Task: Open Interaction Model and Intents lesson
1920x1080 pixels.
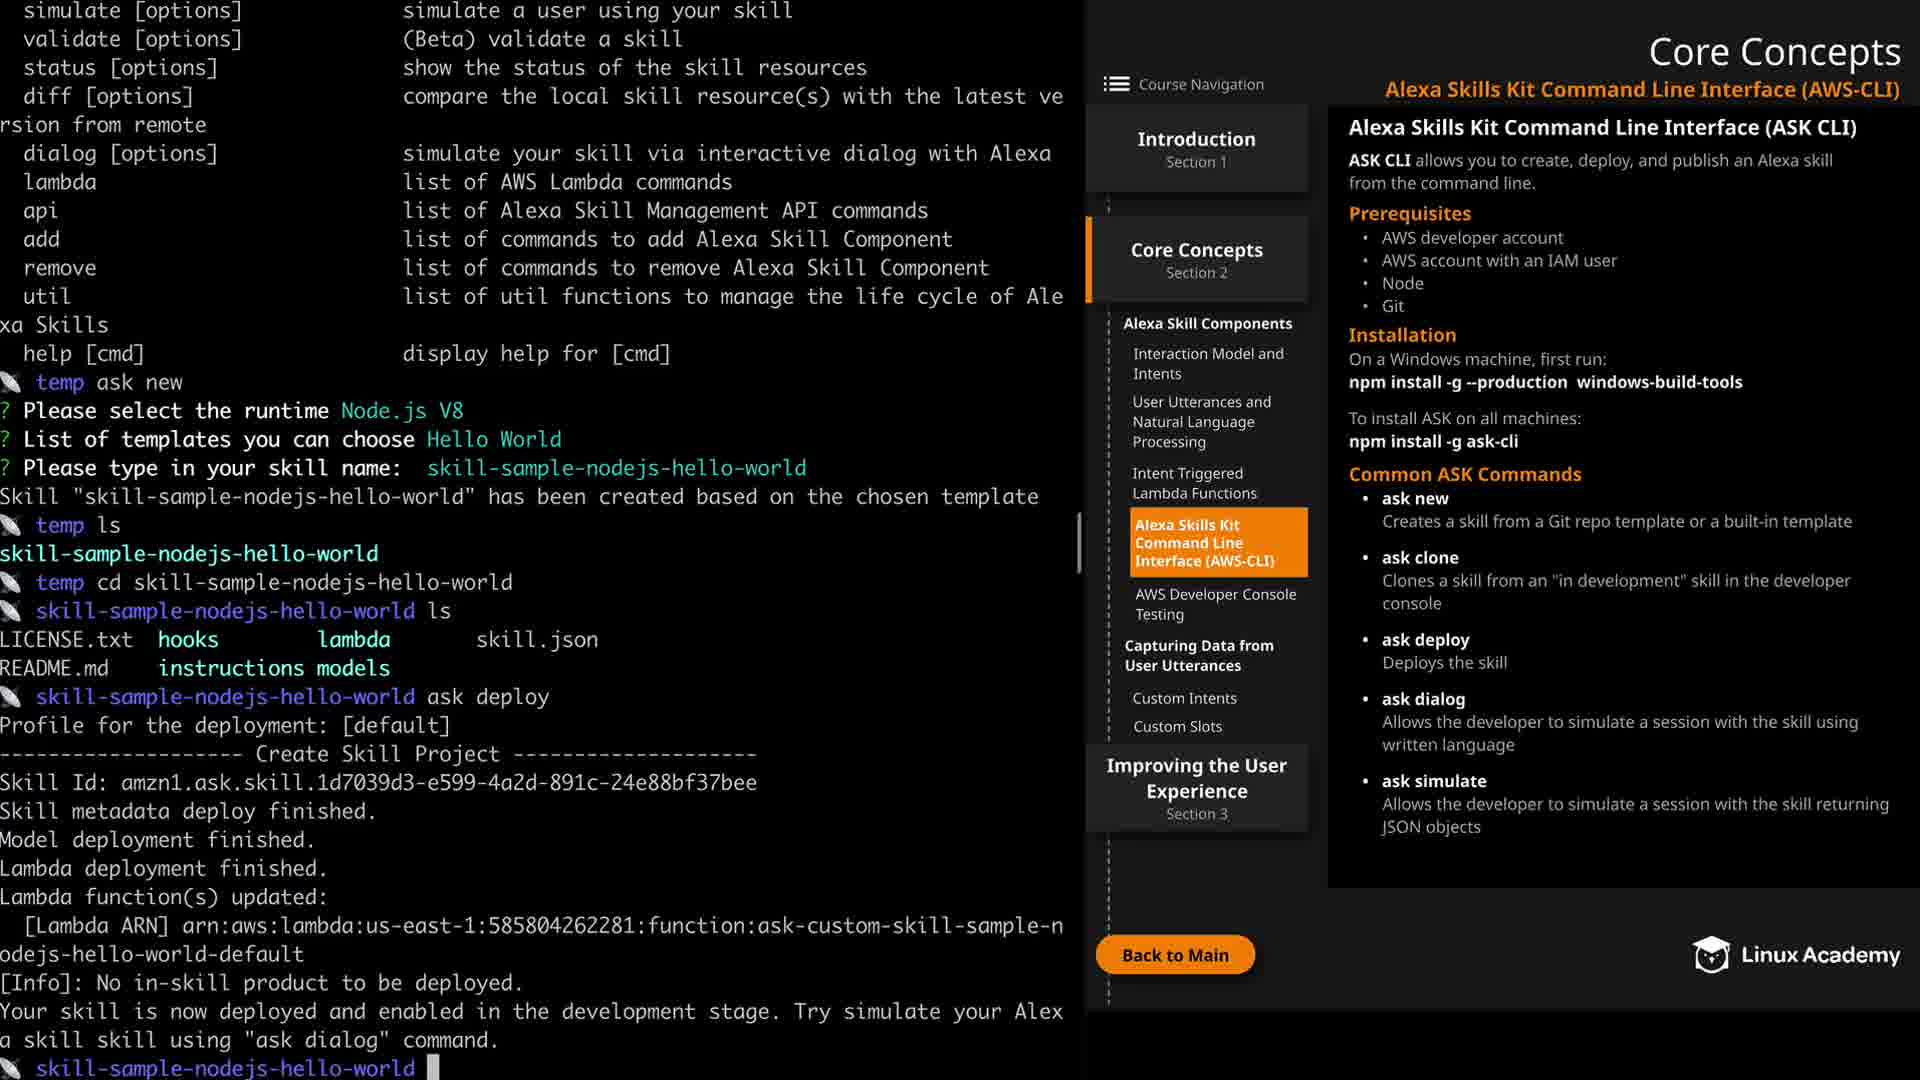Action: [1207, 364]
